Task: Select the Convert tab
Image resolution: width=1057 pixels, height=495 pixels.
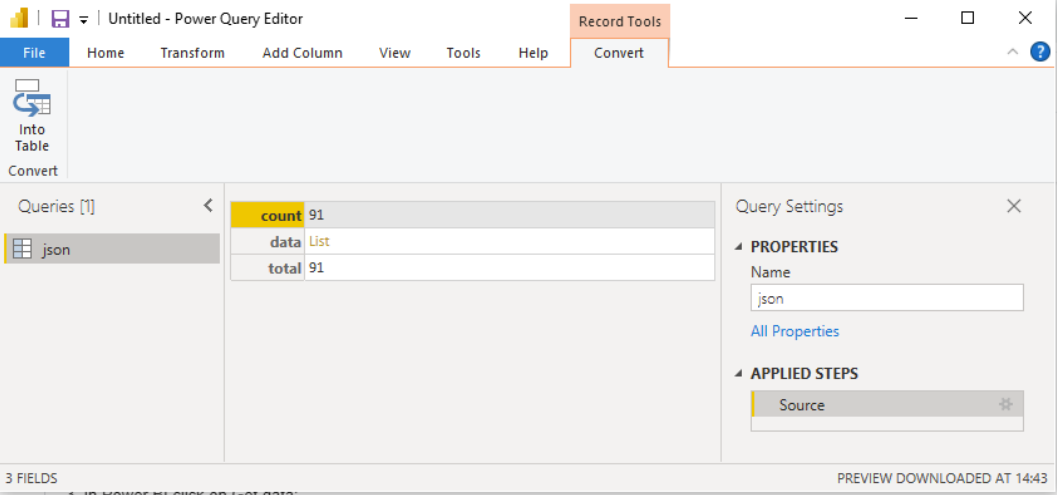Action: click(x=619, y=53)
